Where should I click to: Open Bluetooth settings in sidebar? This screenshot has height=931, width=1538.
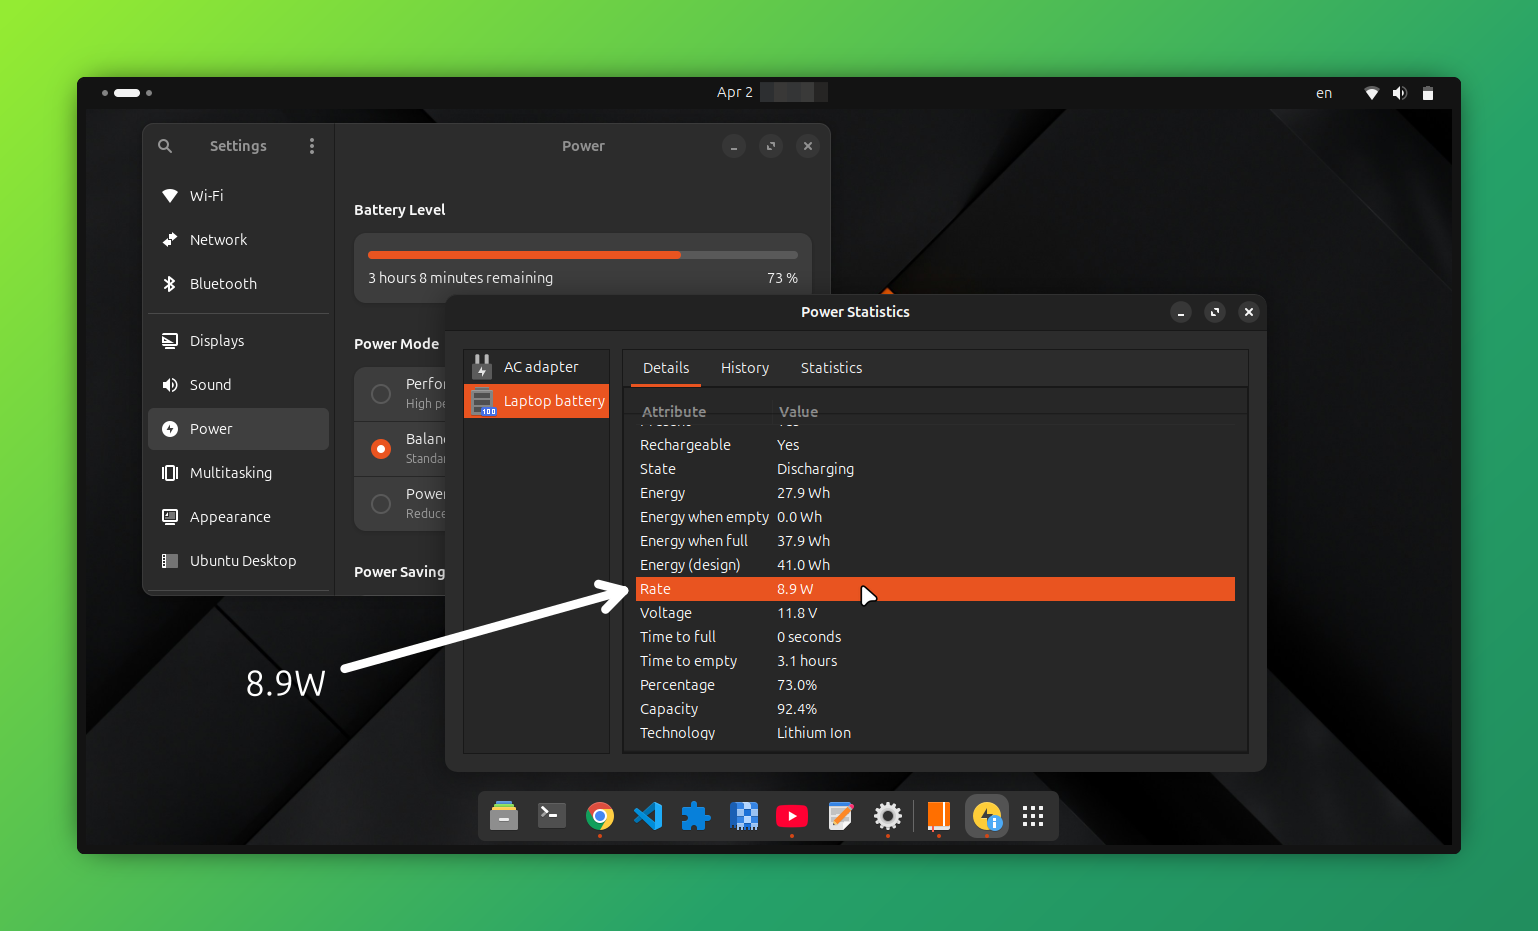coord(223,284)
